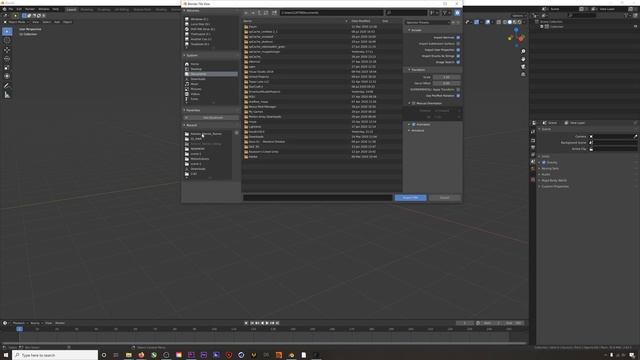
Task: Go forward to next folder in file view
Action: [253, 13]
